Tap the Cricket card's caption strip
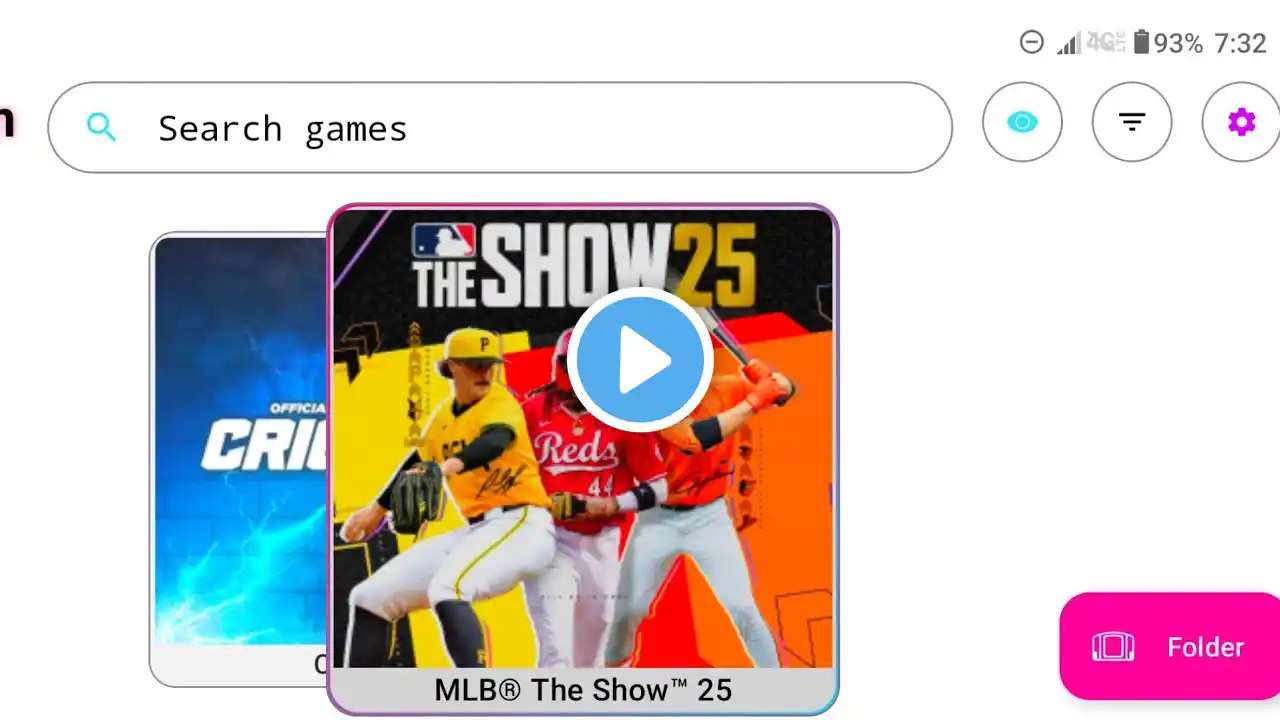Image resolution: width=1280 pixels, height=720 pixels. (x=240, y=665)
